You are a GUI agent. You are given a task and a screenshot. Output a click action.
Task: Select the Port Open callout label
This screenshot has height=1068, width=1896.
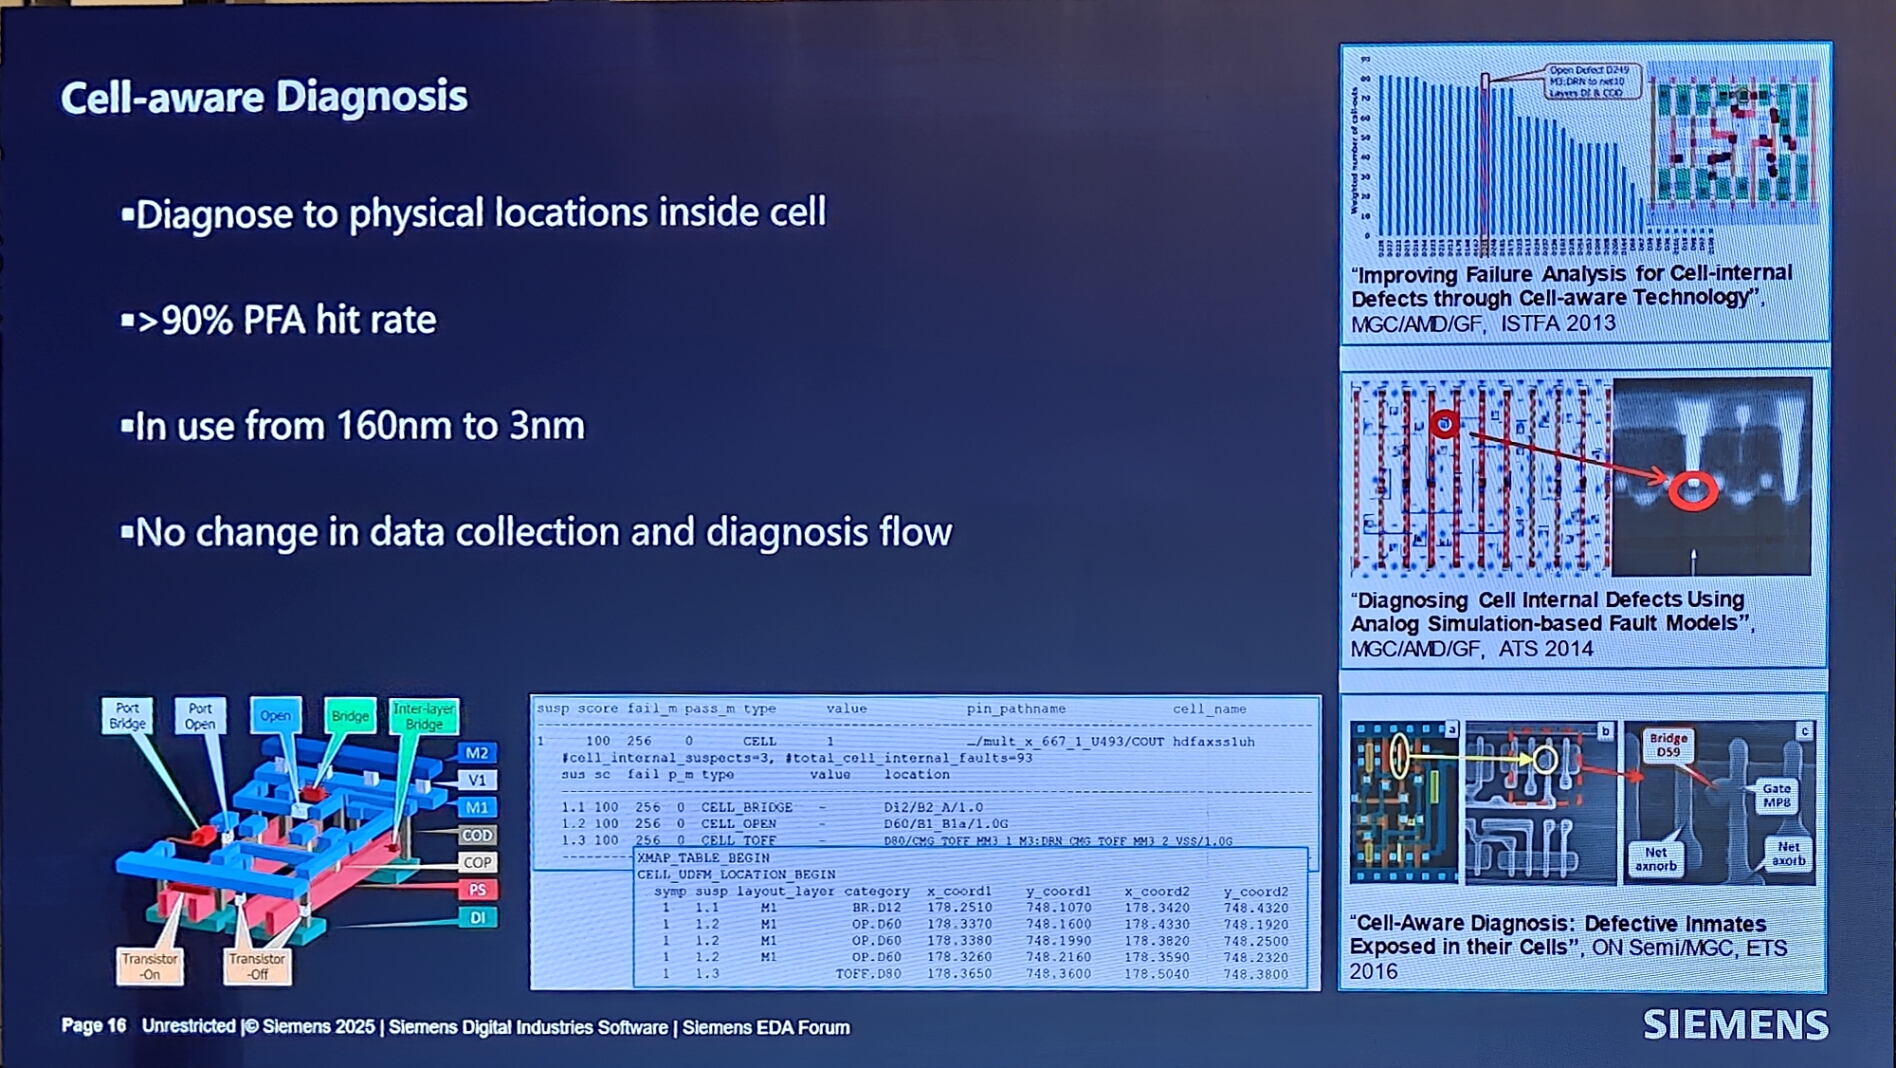200,716
